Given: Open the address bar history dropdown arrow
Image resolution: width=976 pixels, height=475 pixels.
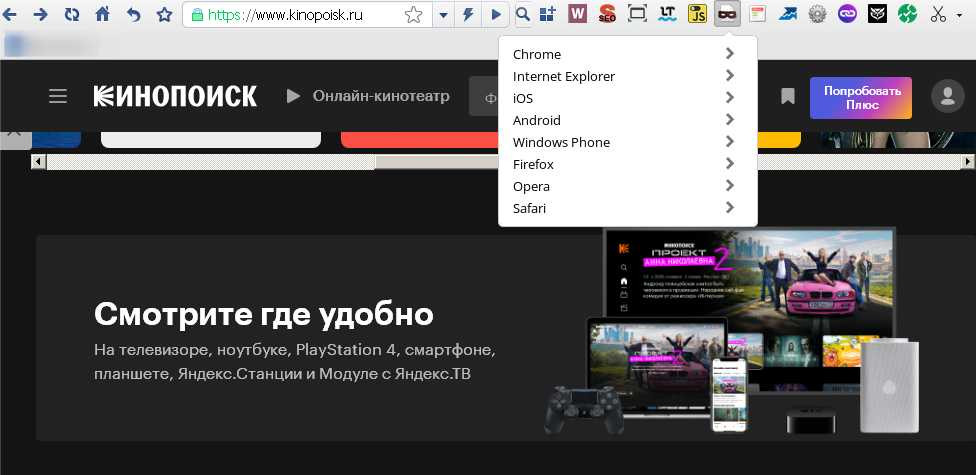Looking at the screenshot, I should tap(443, 15).
